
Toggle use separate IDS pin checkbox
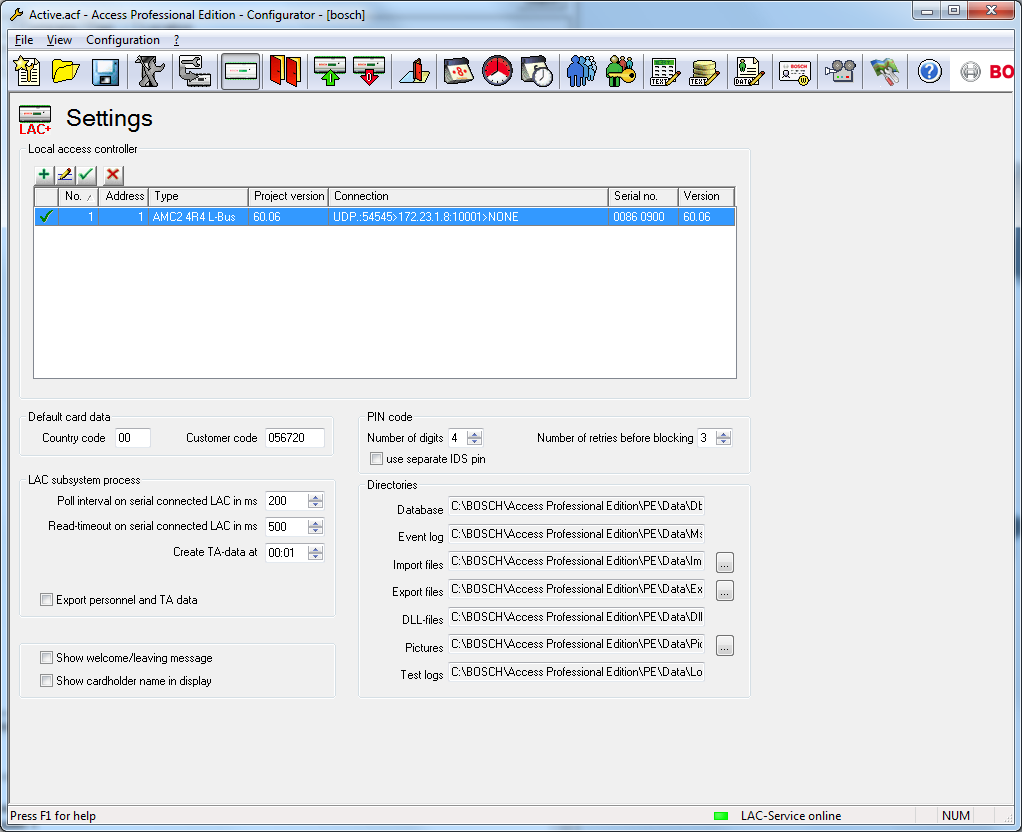376,459
